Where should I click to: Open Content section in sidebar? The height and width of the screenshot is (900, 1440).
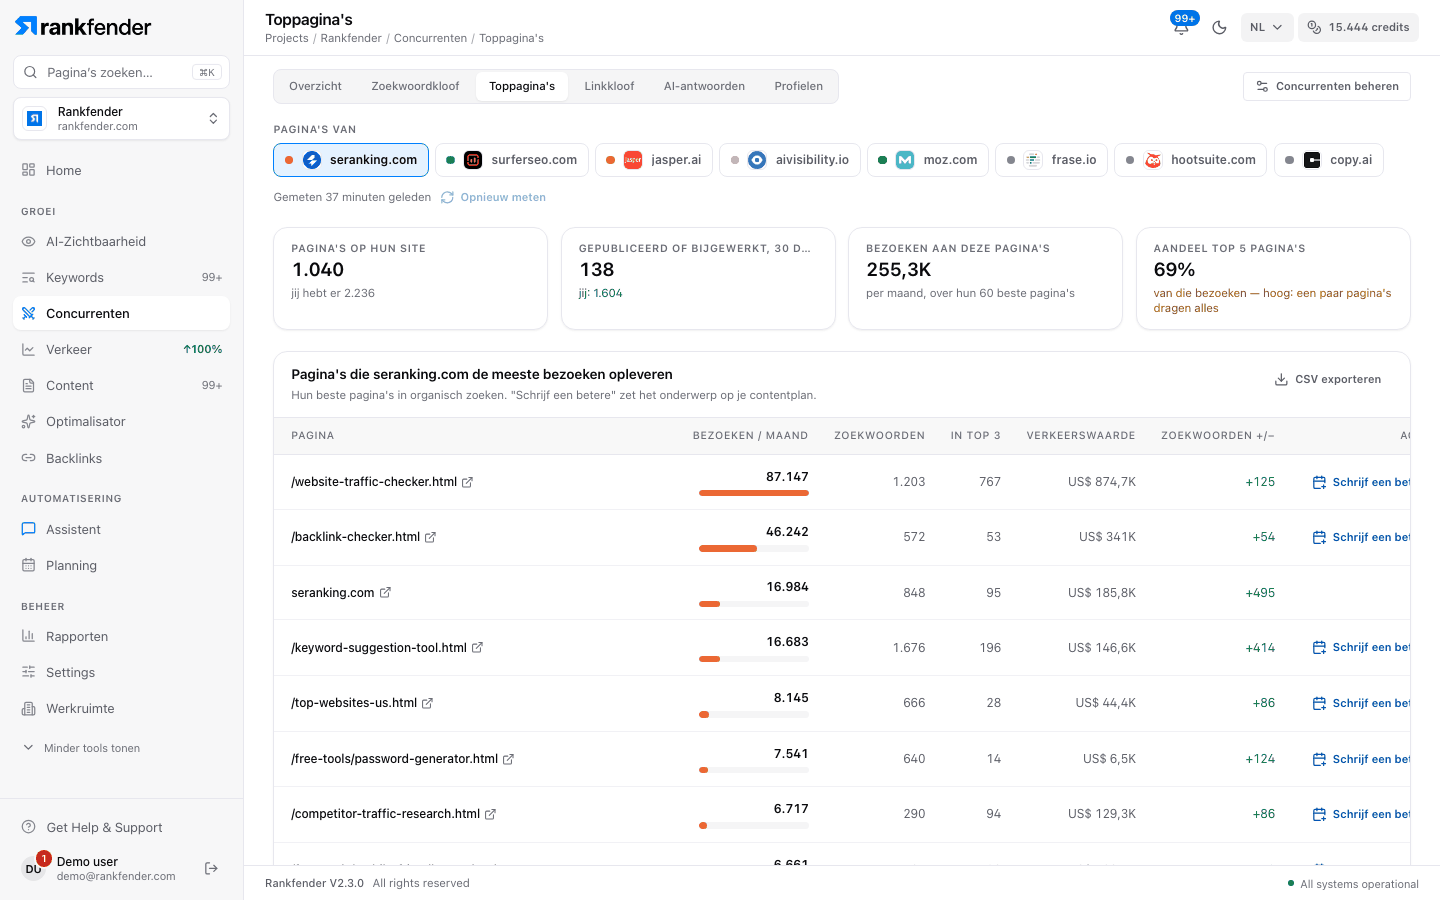point(121,385)
